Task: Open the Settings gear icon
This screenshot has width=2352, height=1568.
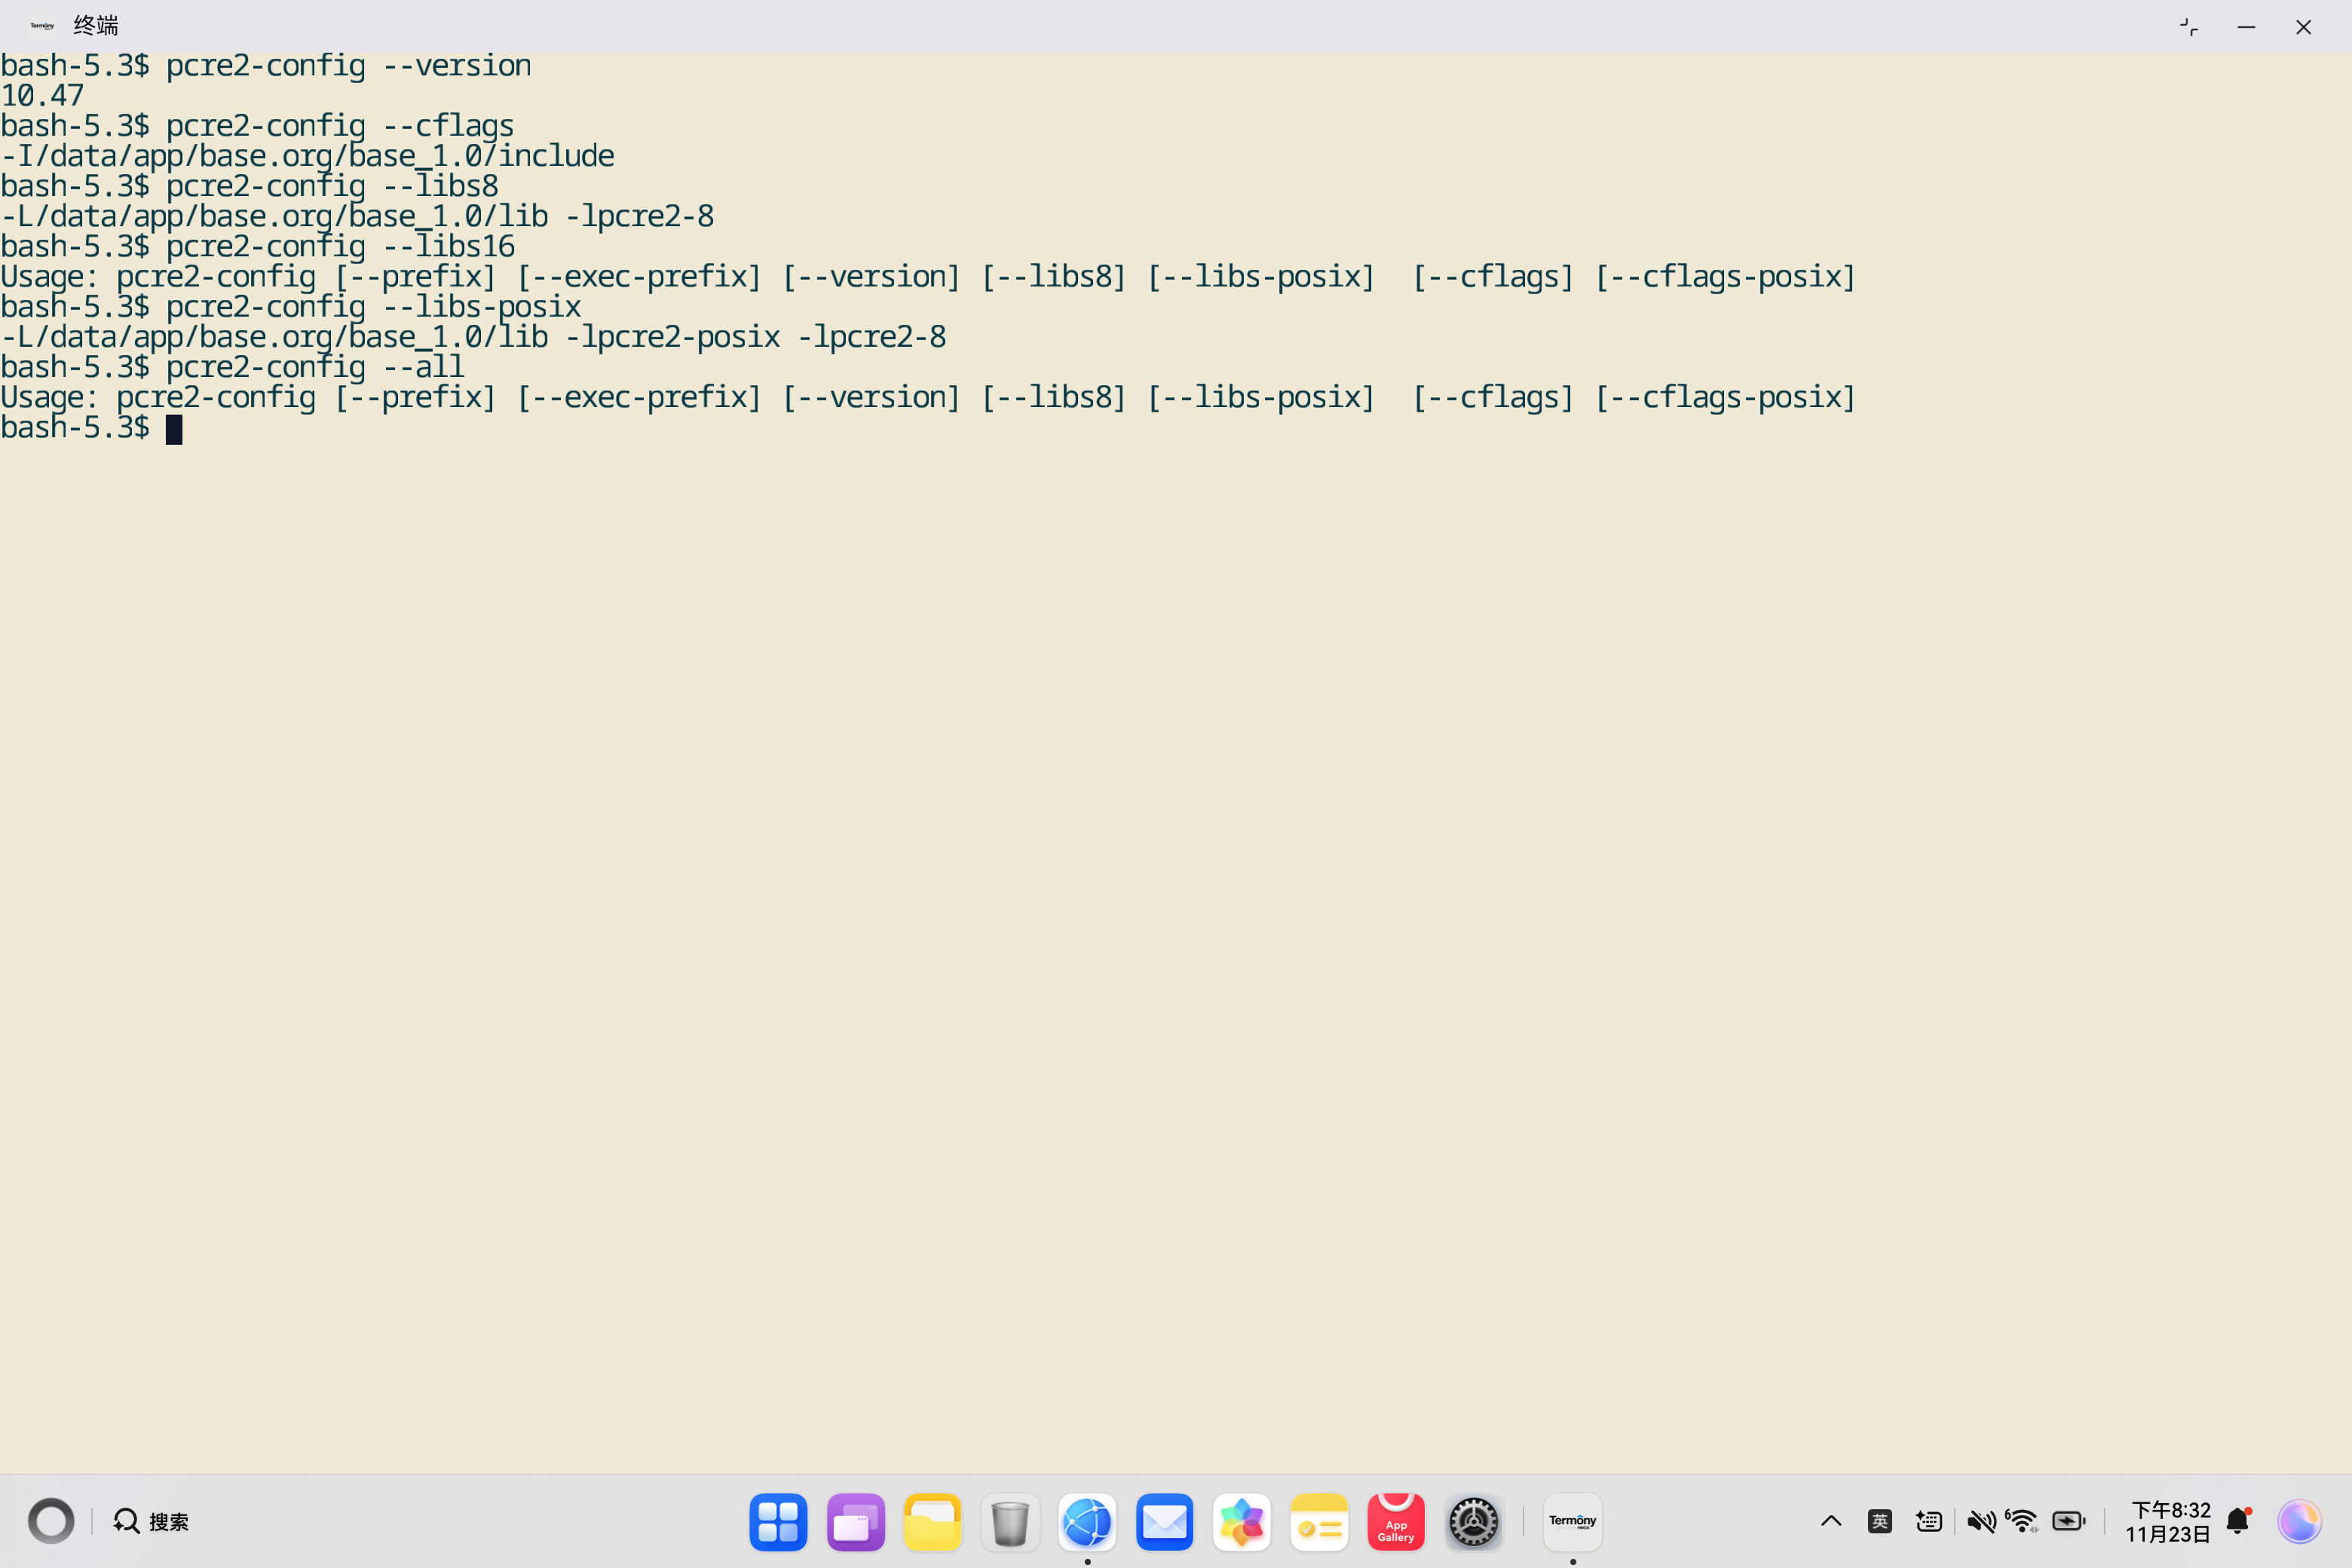Action: (x=1473, y=1521)
